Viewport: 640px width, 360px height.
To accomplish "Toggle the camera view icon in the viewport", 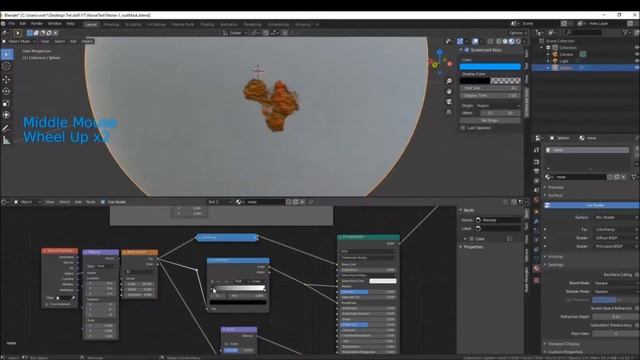I will [x=449, y=102].
